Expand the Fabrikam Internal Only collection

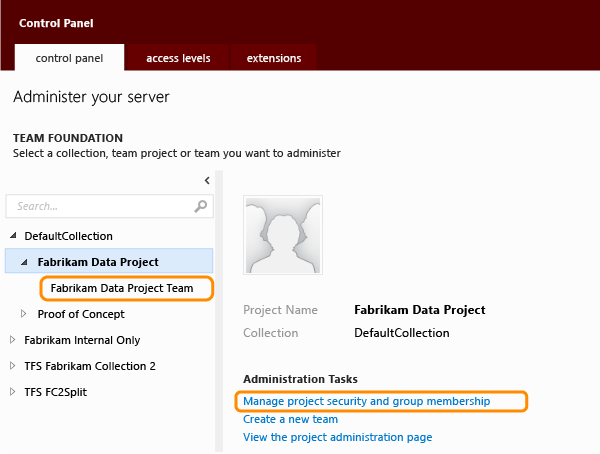coord(12,340)
